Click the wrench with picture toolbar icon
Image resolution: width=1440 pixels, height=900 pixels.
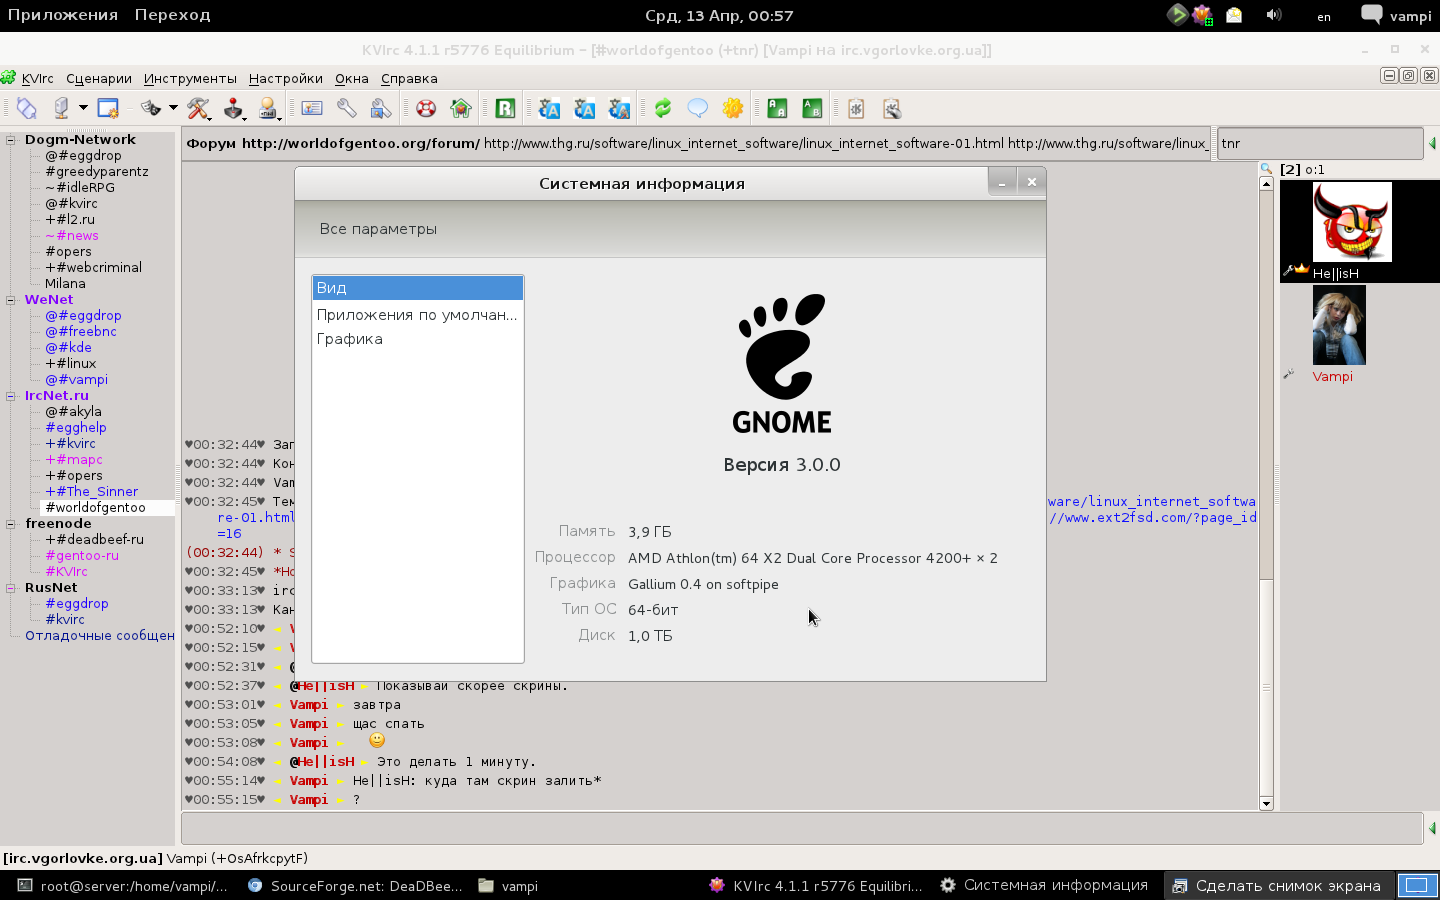point(381,108)
